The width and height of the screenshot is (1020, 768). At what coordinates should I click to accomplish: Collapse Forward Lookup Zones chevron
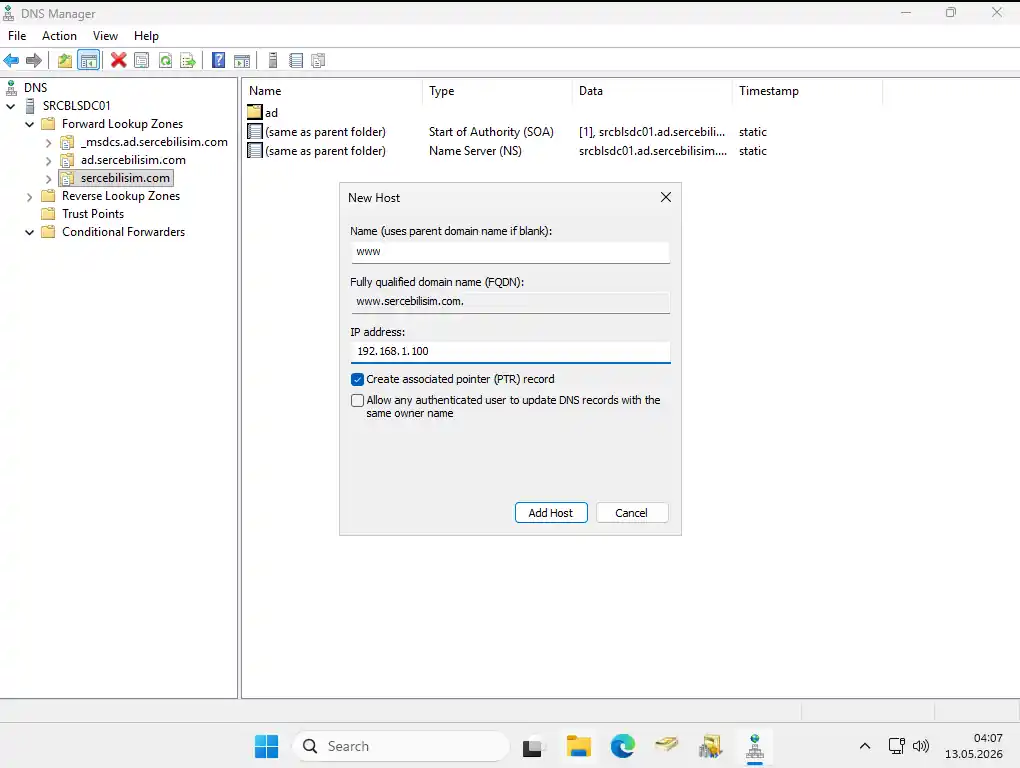[x=29, y=124]
